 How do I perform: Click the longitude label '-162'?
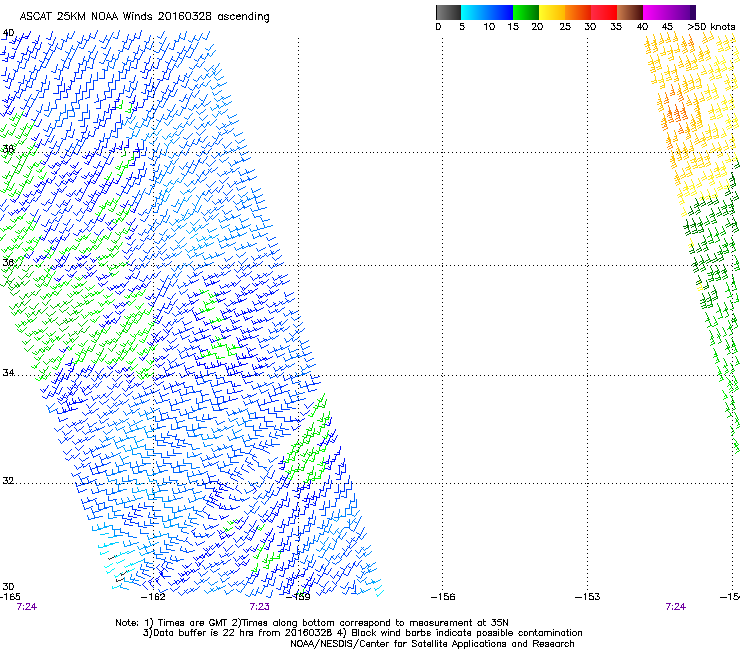[x=153, y=597]
